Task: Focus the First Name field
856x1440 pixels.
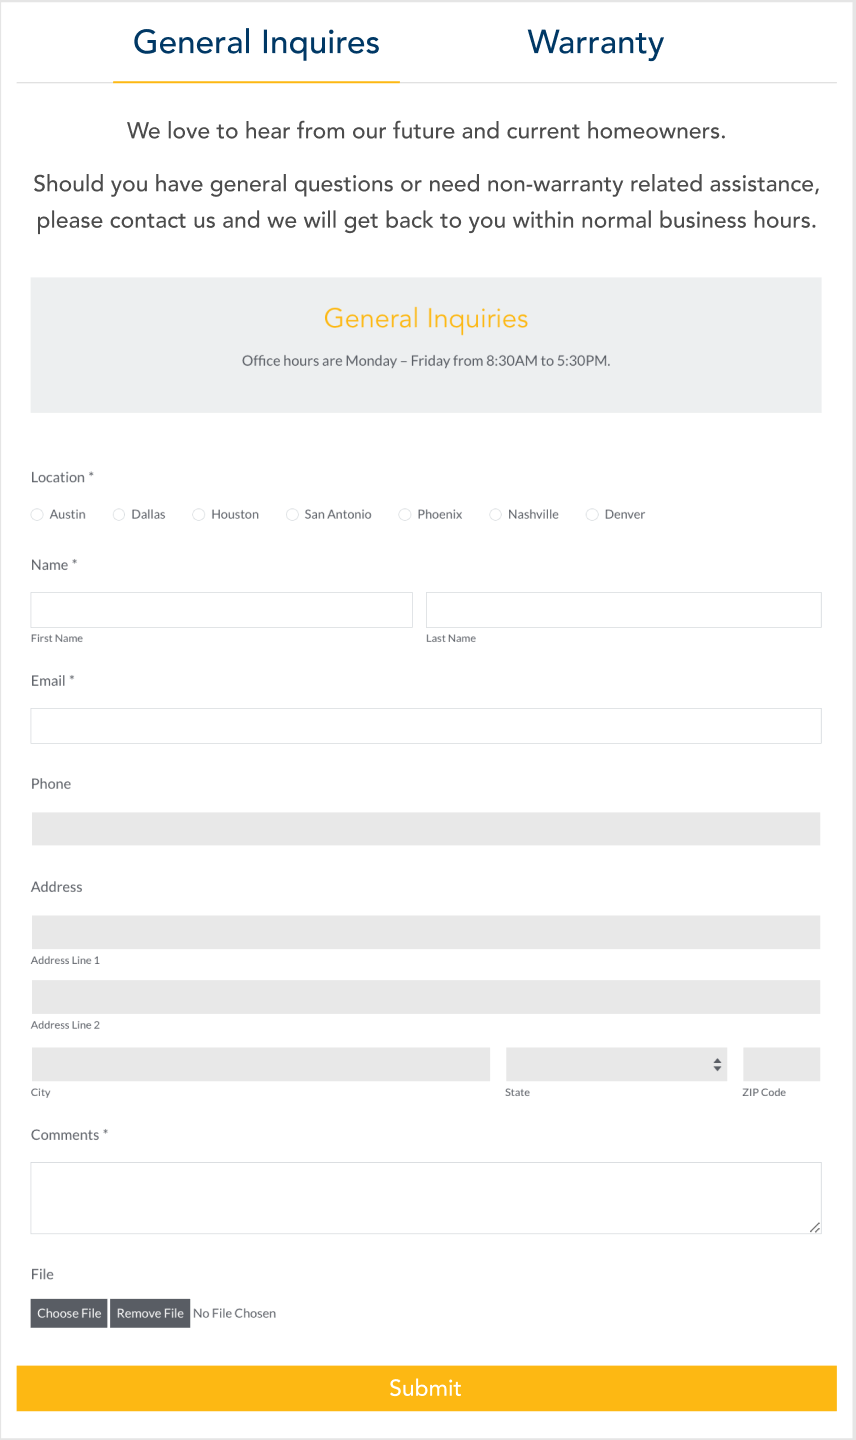Action: tap(221, 610)
